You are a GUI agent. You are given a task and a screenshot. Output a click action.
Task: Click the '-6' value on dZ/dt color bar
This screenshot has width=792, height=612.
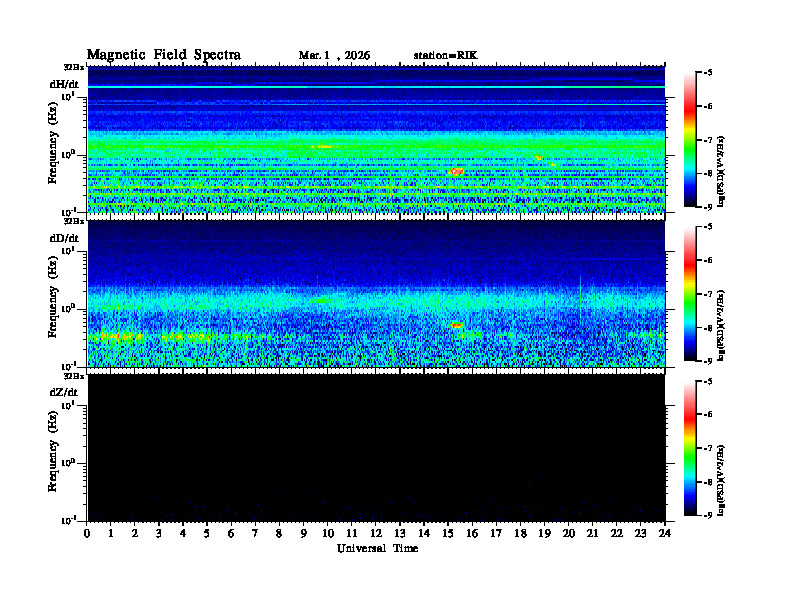(x=708, y=414)
